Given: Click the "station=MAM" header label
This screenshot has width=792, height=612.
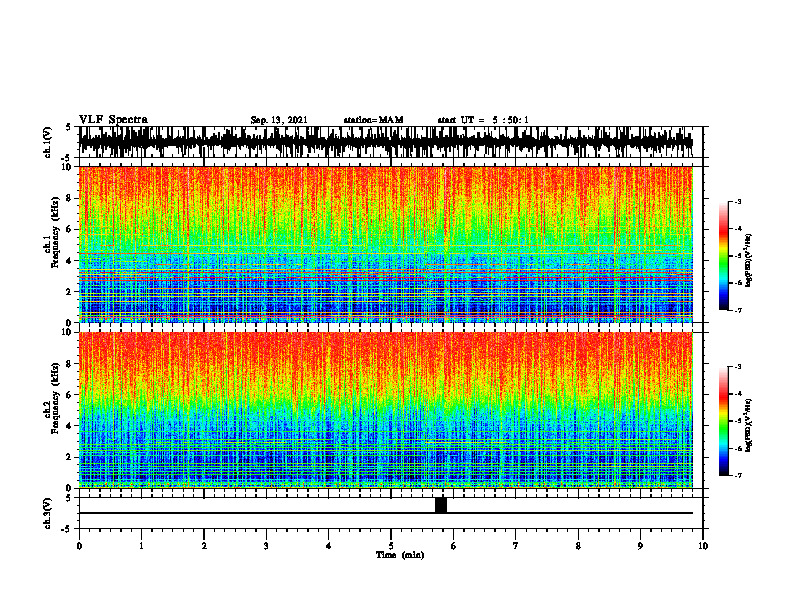Looking at the screenshot, I should [x=373, y=120].
